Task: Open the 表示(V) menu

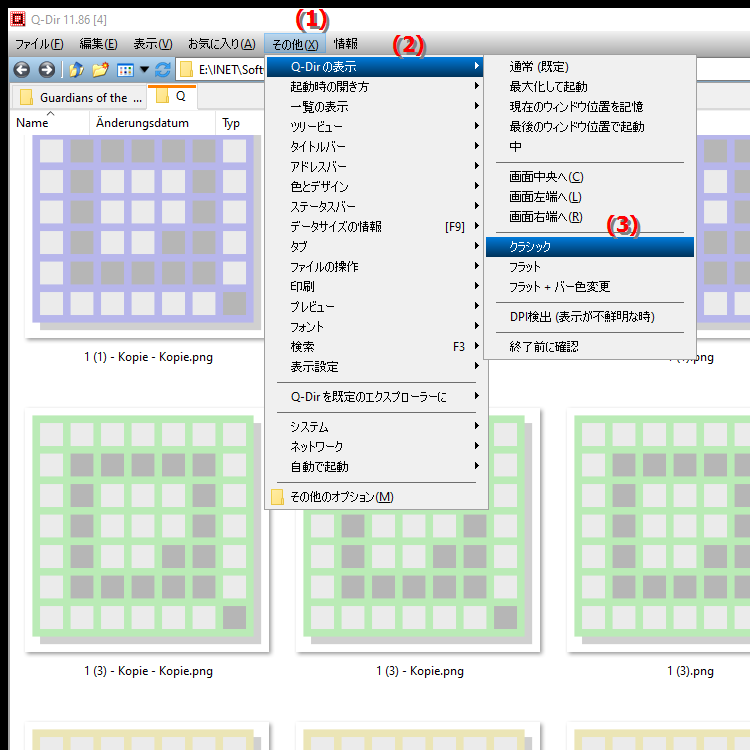Action: coord(153,44)
